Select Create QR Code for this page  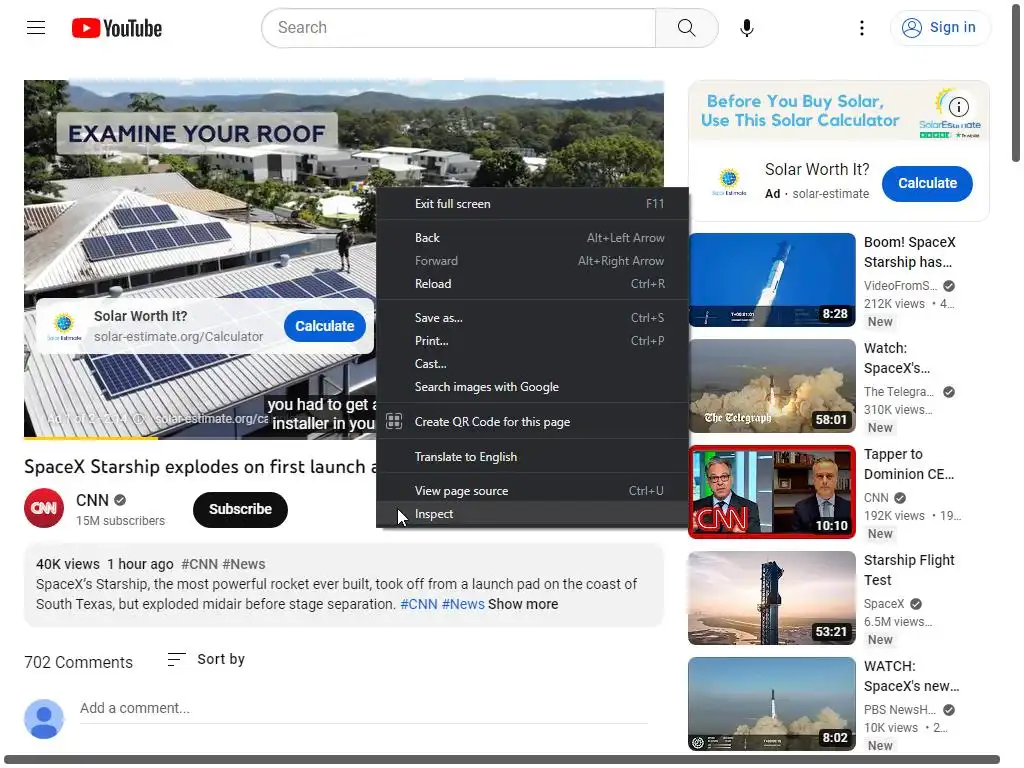click(x=532, y=422)
